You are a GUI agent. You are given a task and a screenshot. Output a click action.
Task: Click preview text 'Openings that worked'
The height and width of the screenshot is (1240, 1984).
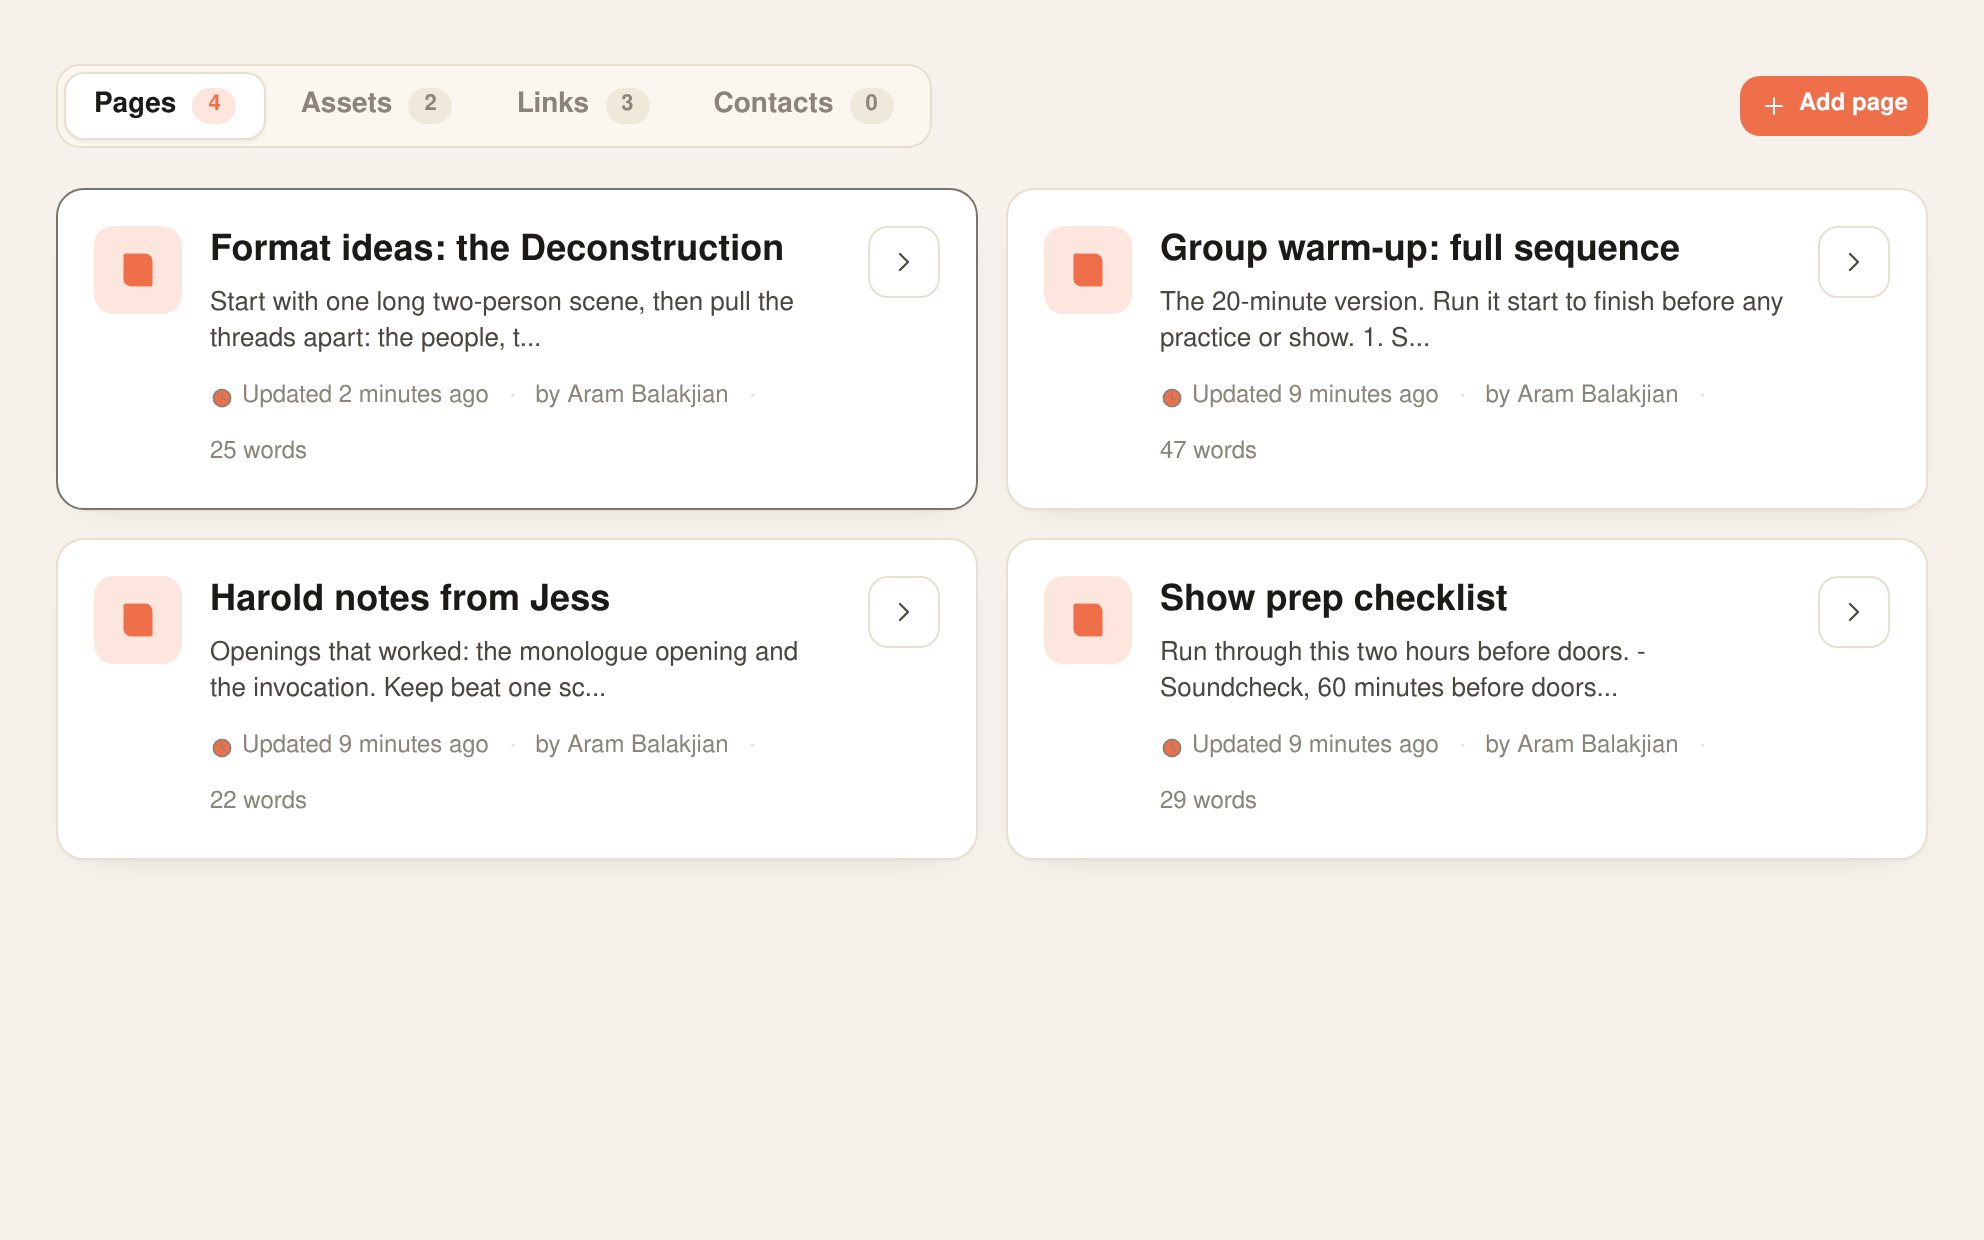[x=504, y=669]
